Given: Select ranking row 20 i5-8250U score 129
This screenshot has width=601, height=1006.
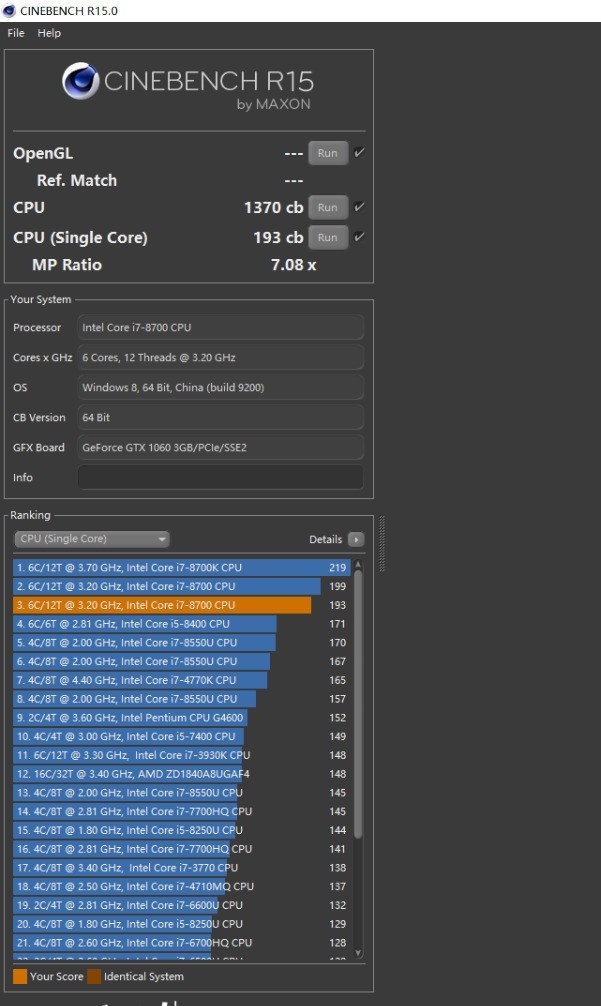Looking at the screenshot, I should coord(182,924).
